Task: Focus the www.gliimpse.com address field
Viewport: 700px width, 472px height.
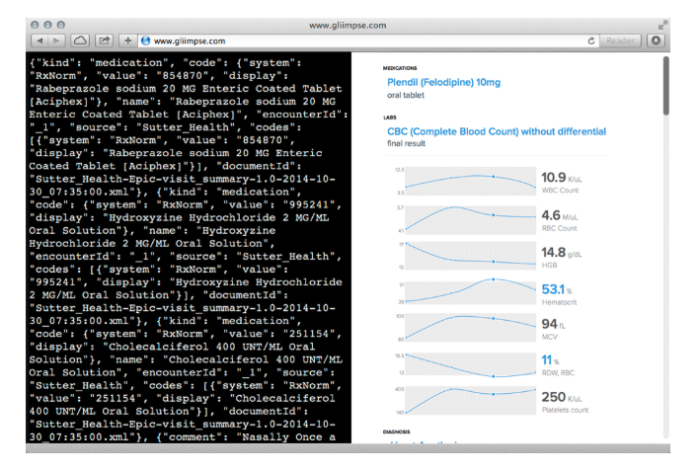Action: click(x=368, y=41)
